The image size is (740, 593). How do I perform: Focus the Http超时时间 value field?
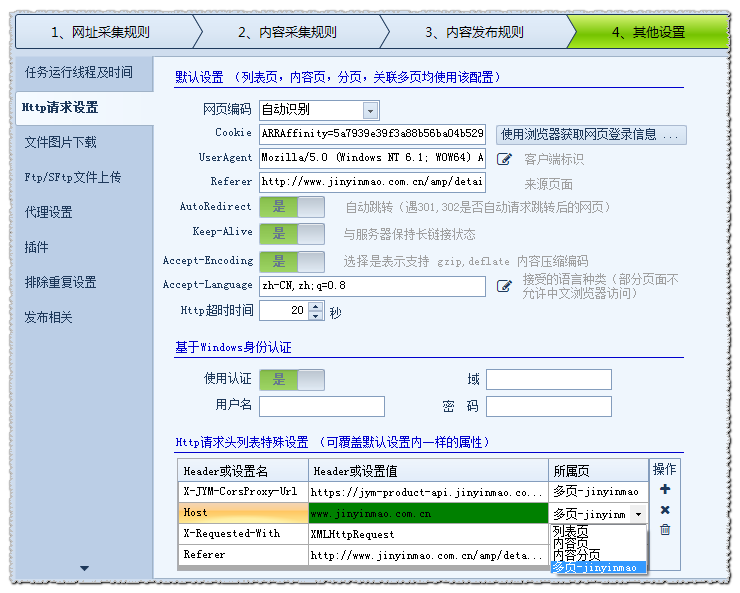click(284, 310)
